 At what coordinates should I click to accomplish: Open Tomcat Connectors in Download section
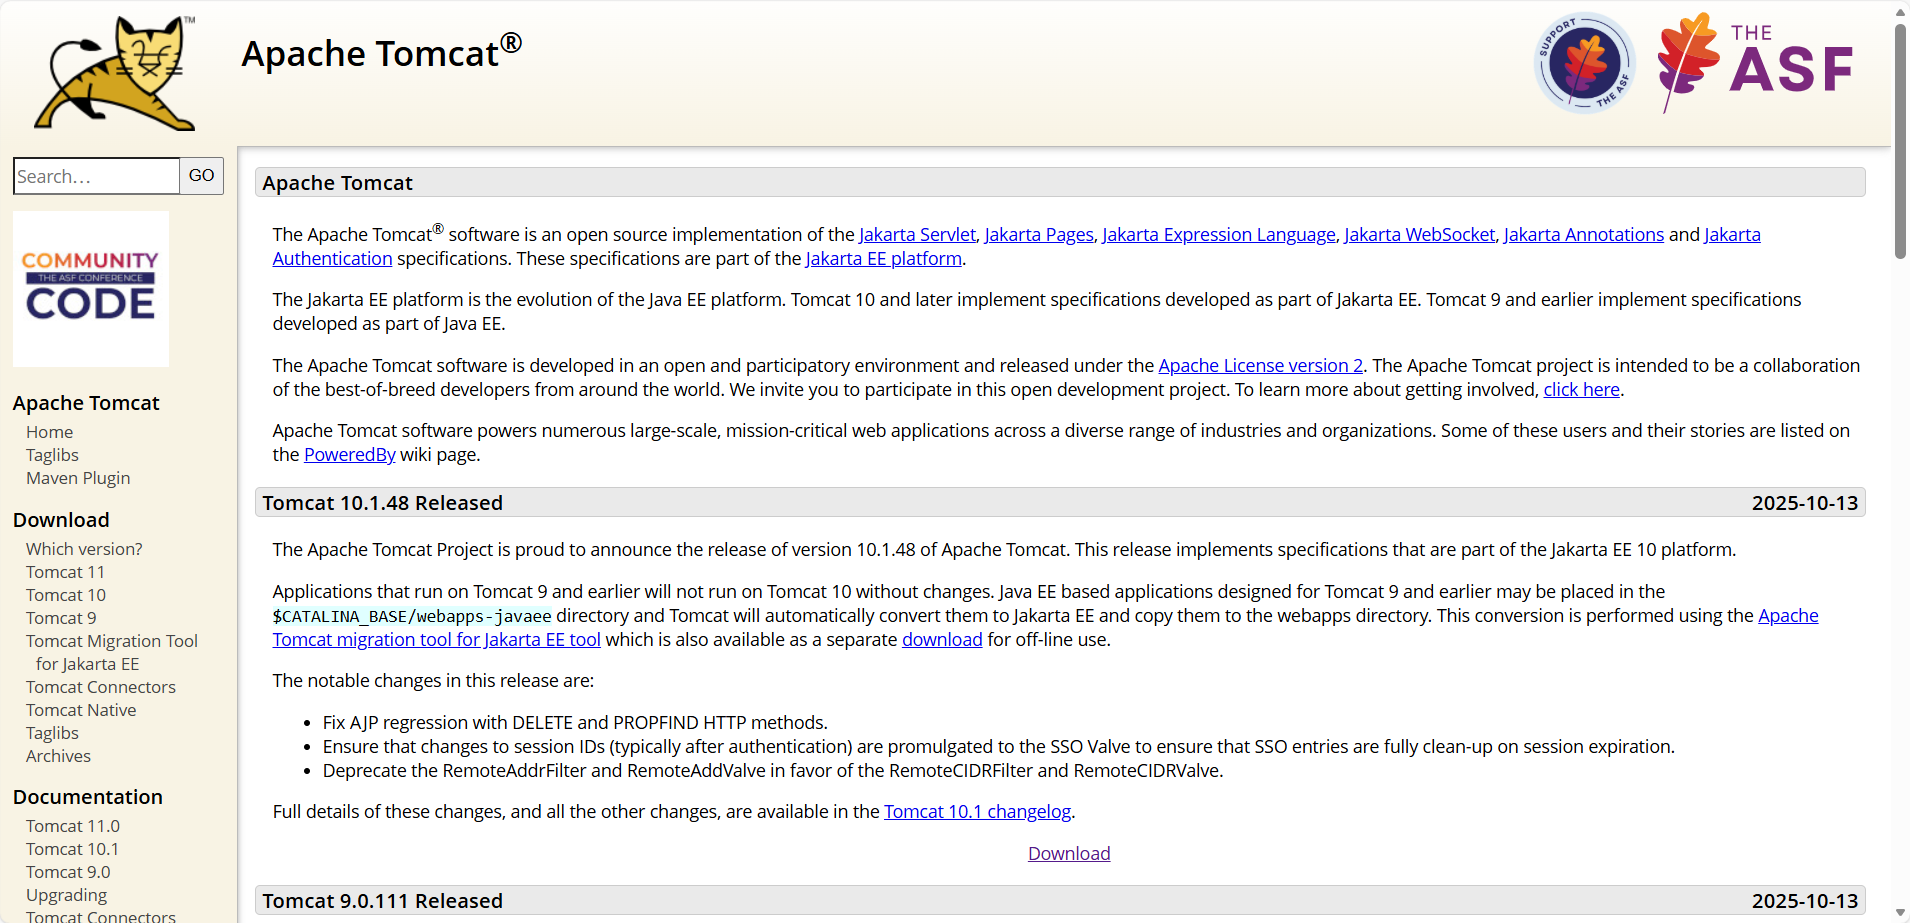[x=101, y=687]
